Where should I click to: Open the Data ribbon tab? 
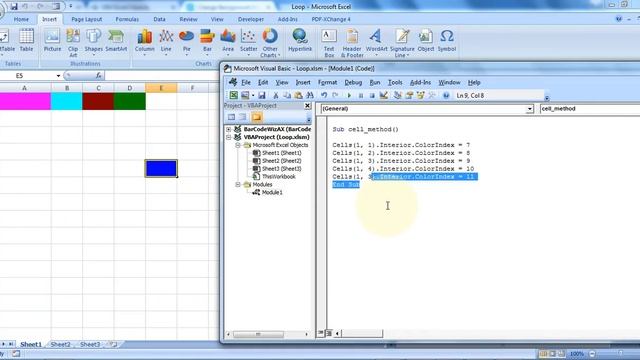click(159, 19)
